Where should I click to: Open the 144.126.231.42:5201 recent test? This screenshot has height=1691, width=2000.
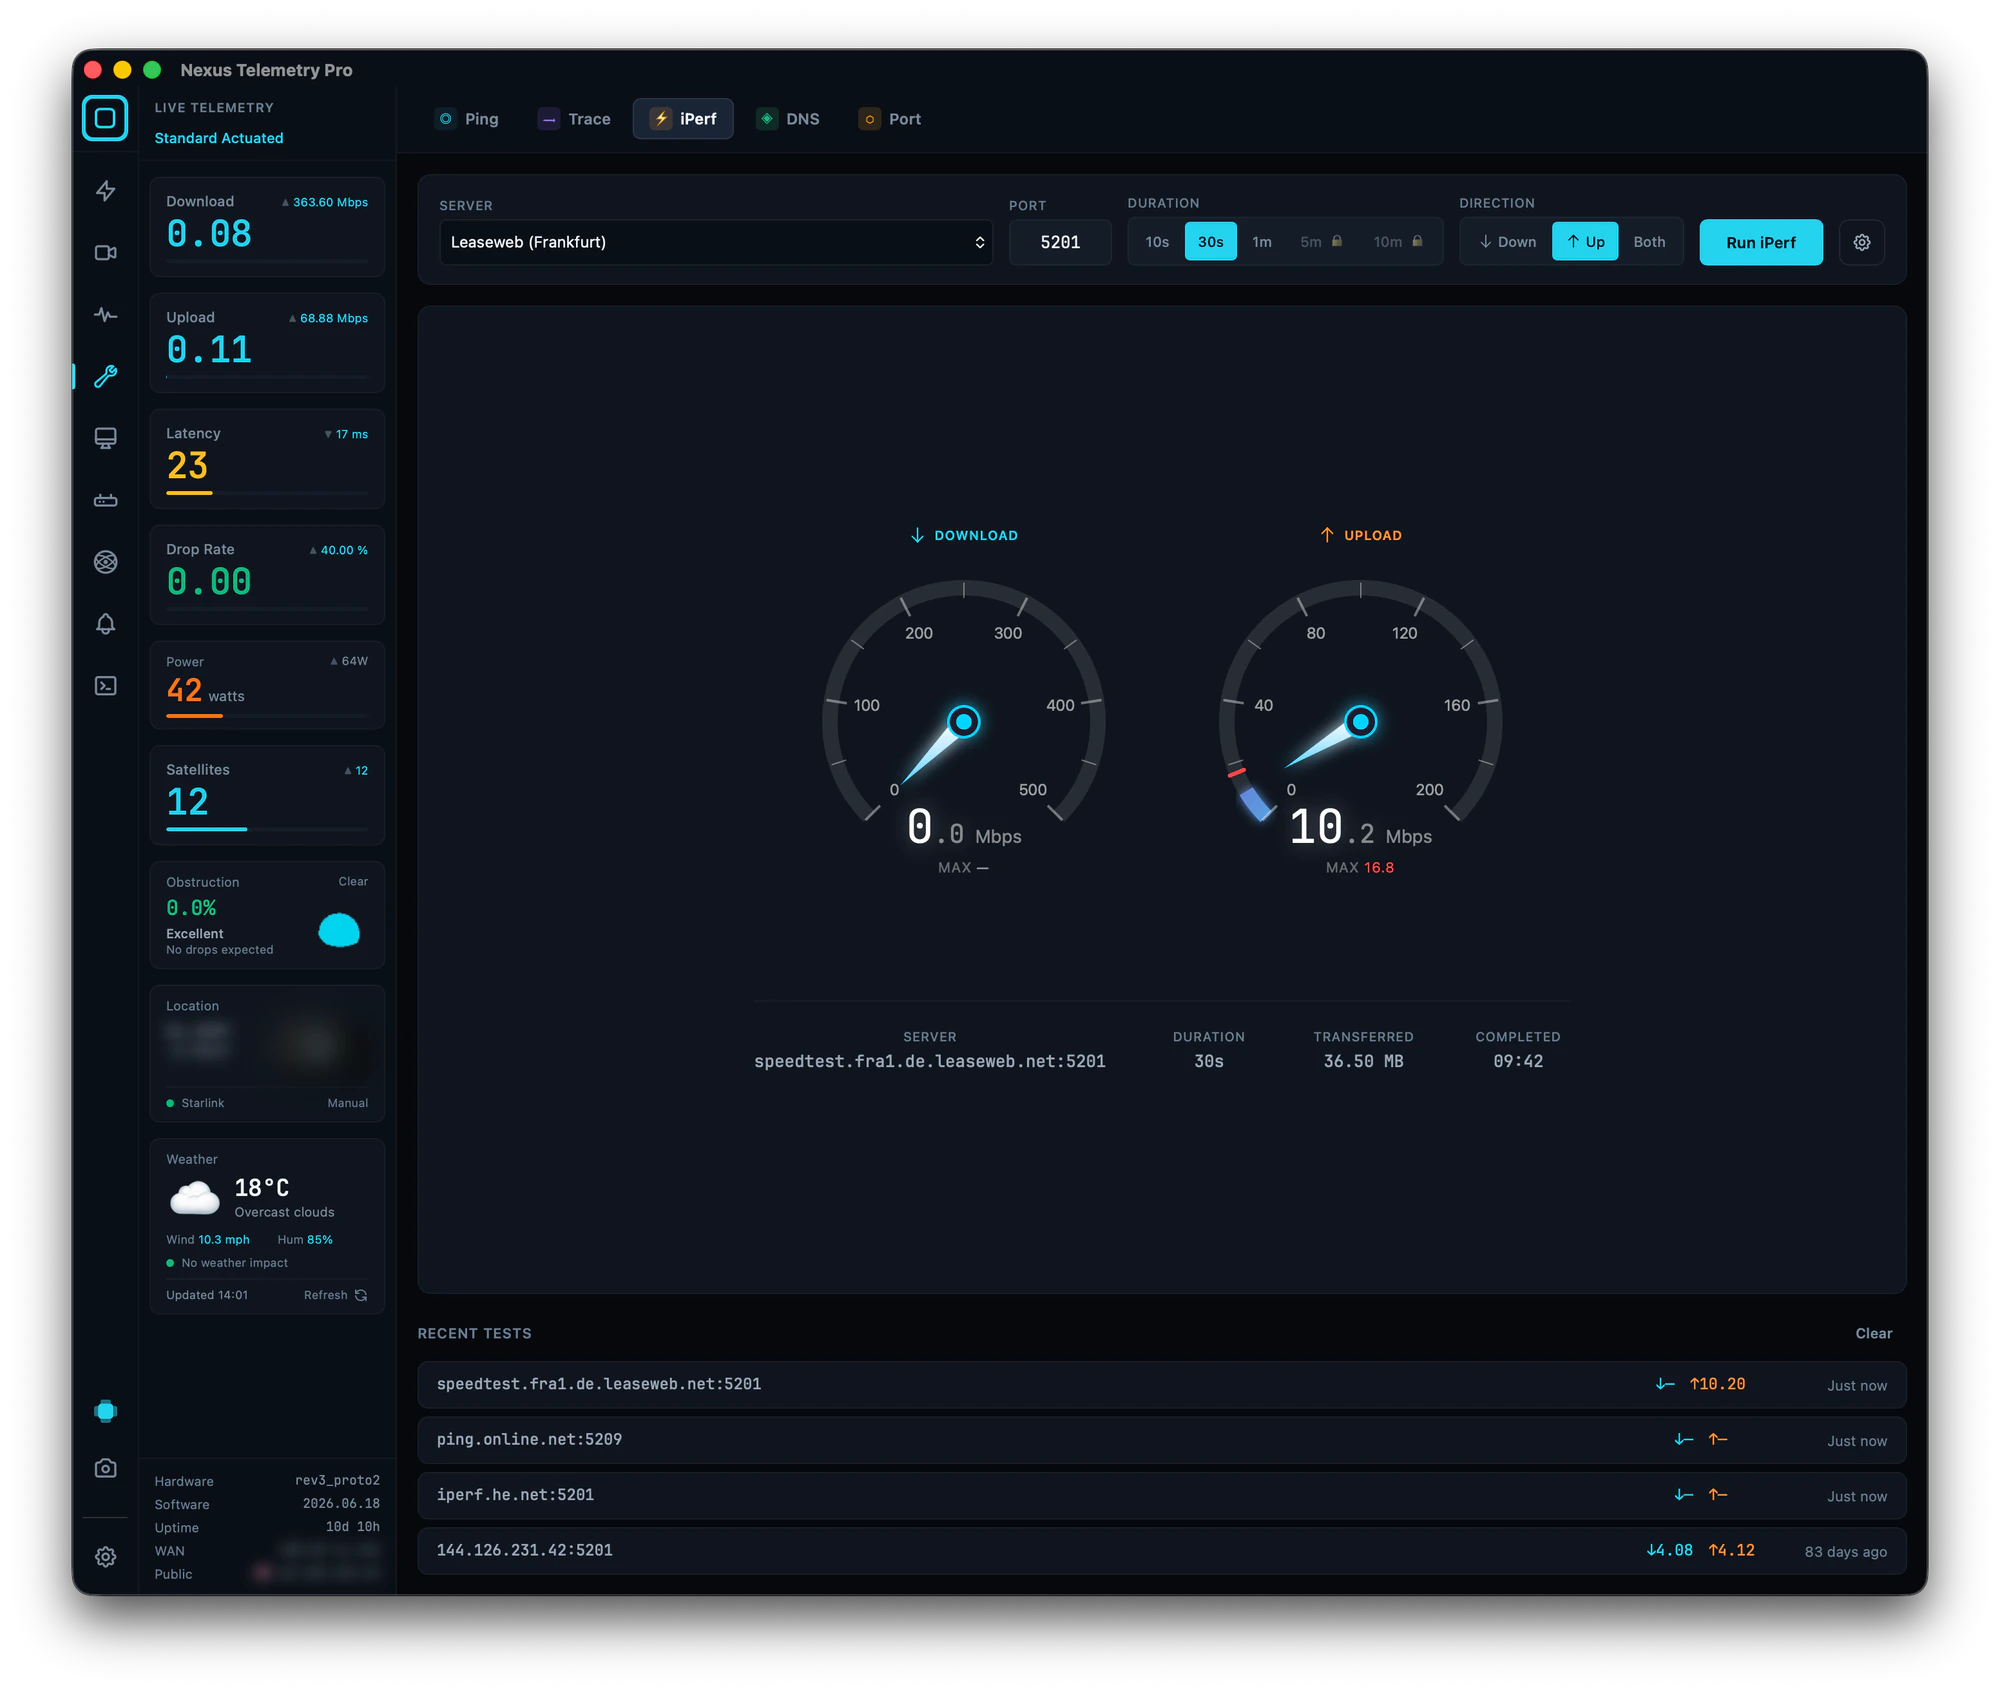pos(1162,1550)
